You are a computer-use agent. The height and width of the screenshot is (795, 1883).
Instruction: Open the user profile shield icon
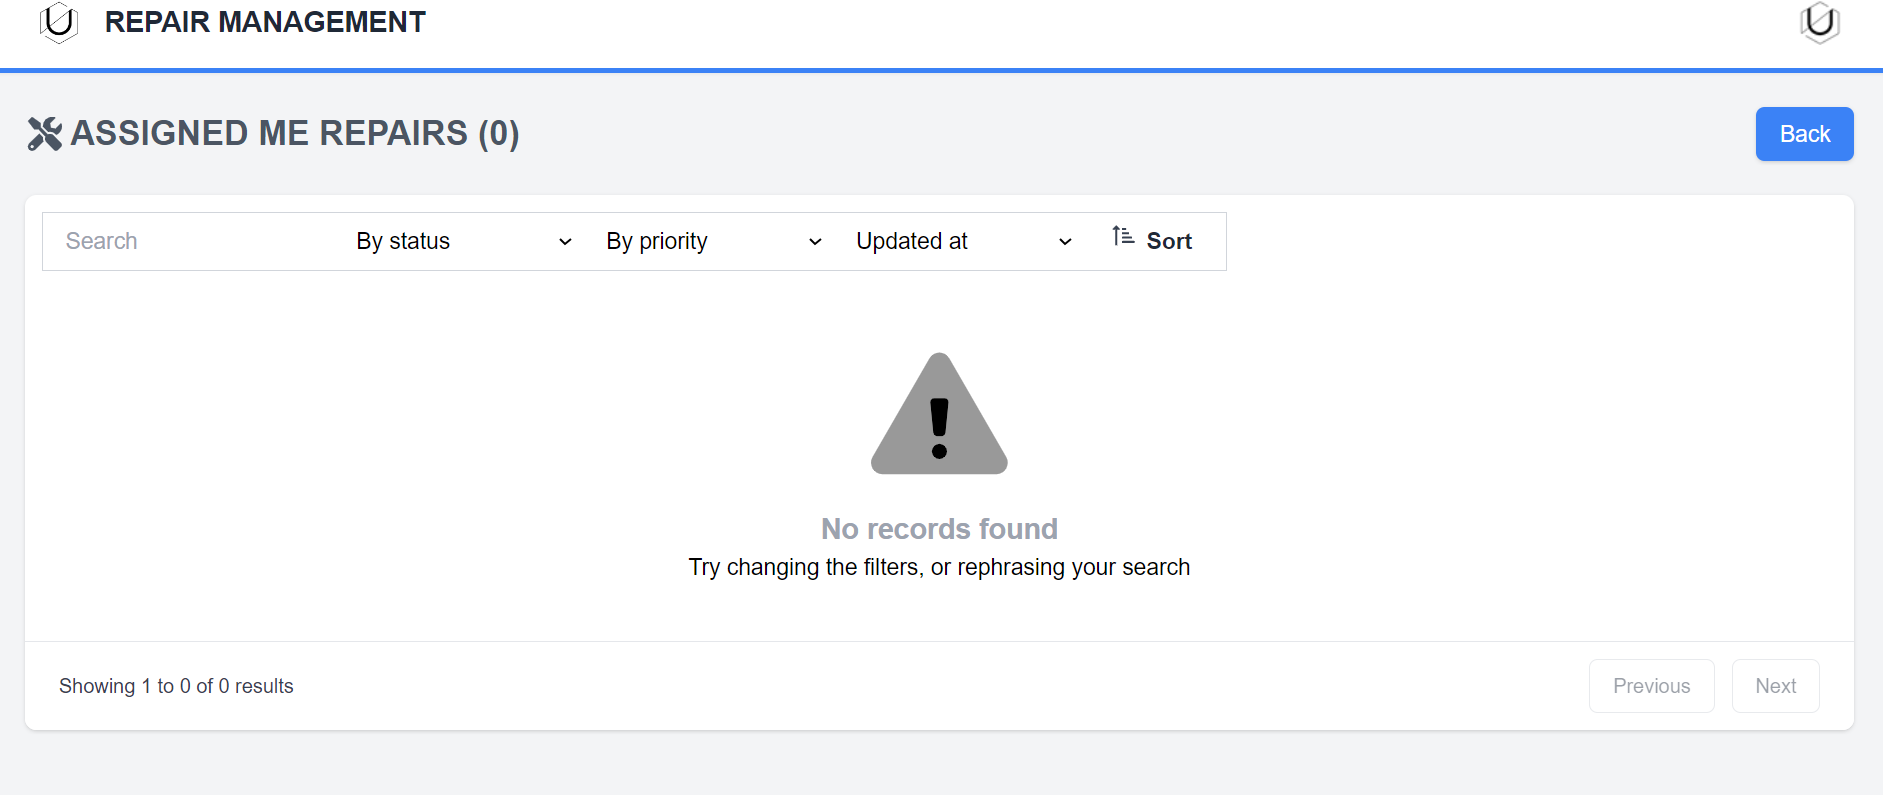[x=1819, y=22]
